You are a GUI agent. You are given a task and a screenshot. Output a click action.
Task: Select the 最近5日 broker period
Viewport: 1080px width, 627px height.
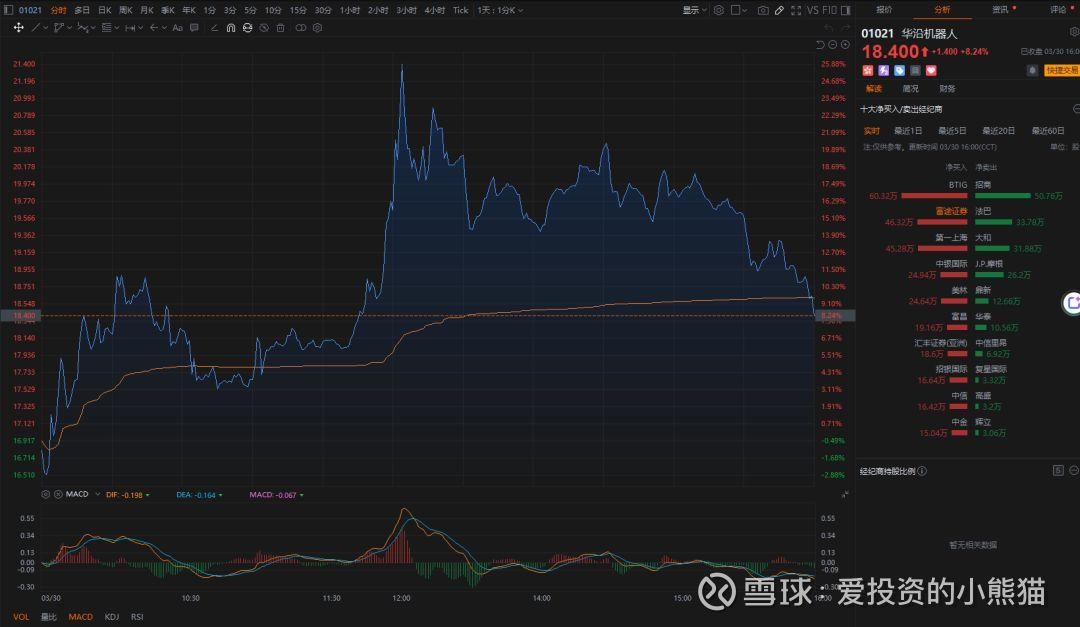(952, 131)
